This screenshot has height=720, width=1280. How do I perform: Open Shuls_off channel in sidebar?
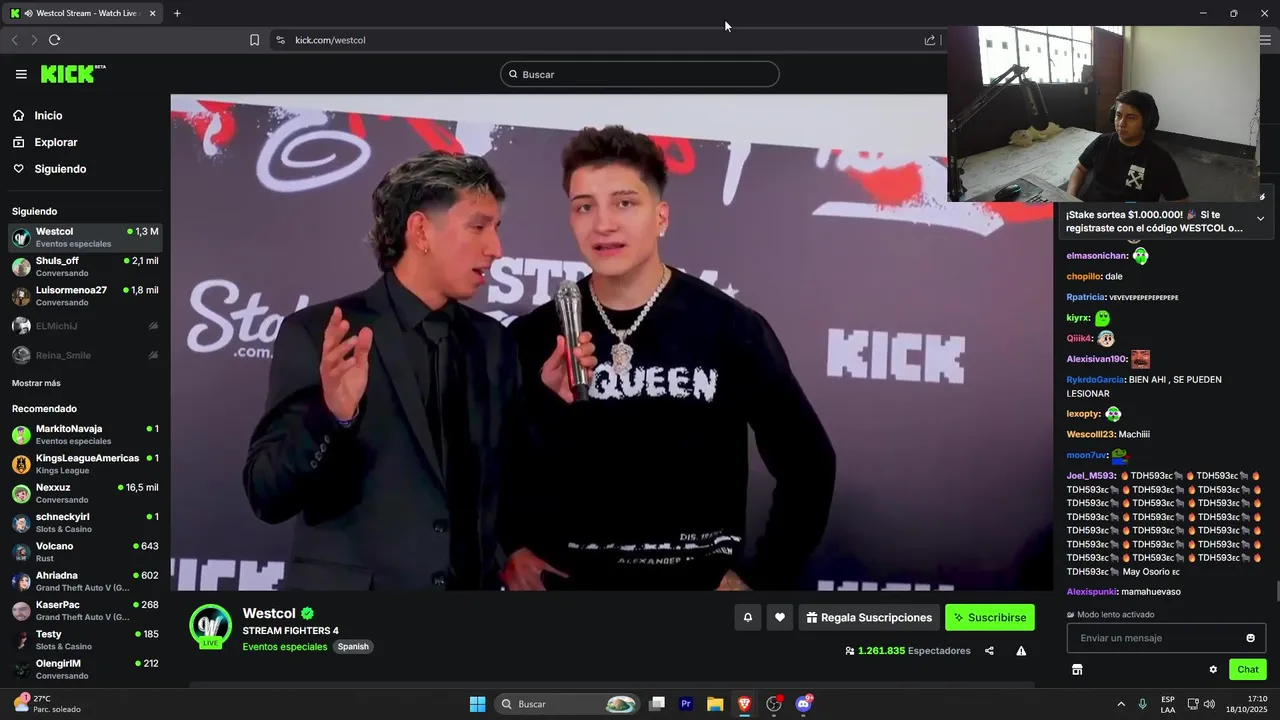click(x=85, y=266)
